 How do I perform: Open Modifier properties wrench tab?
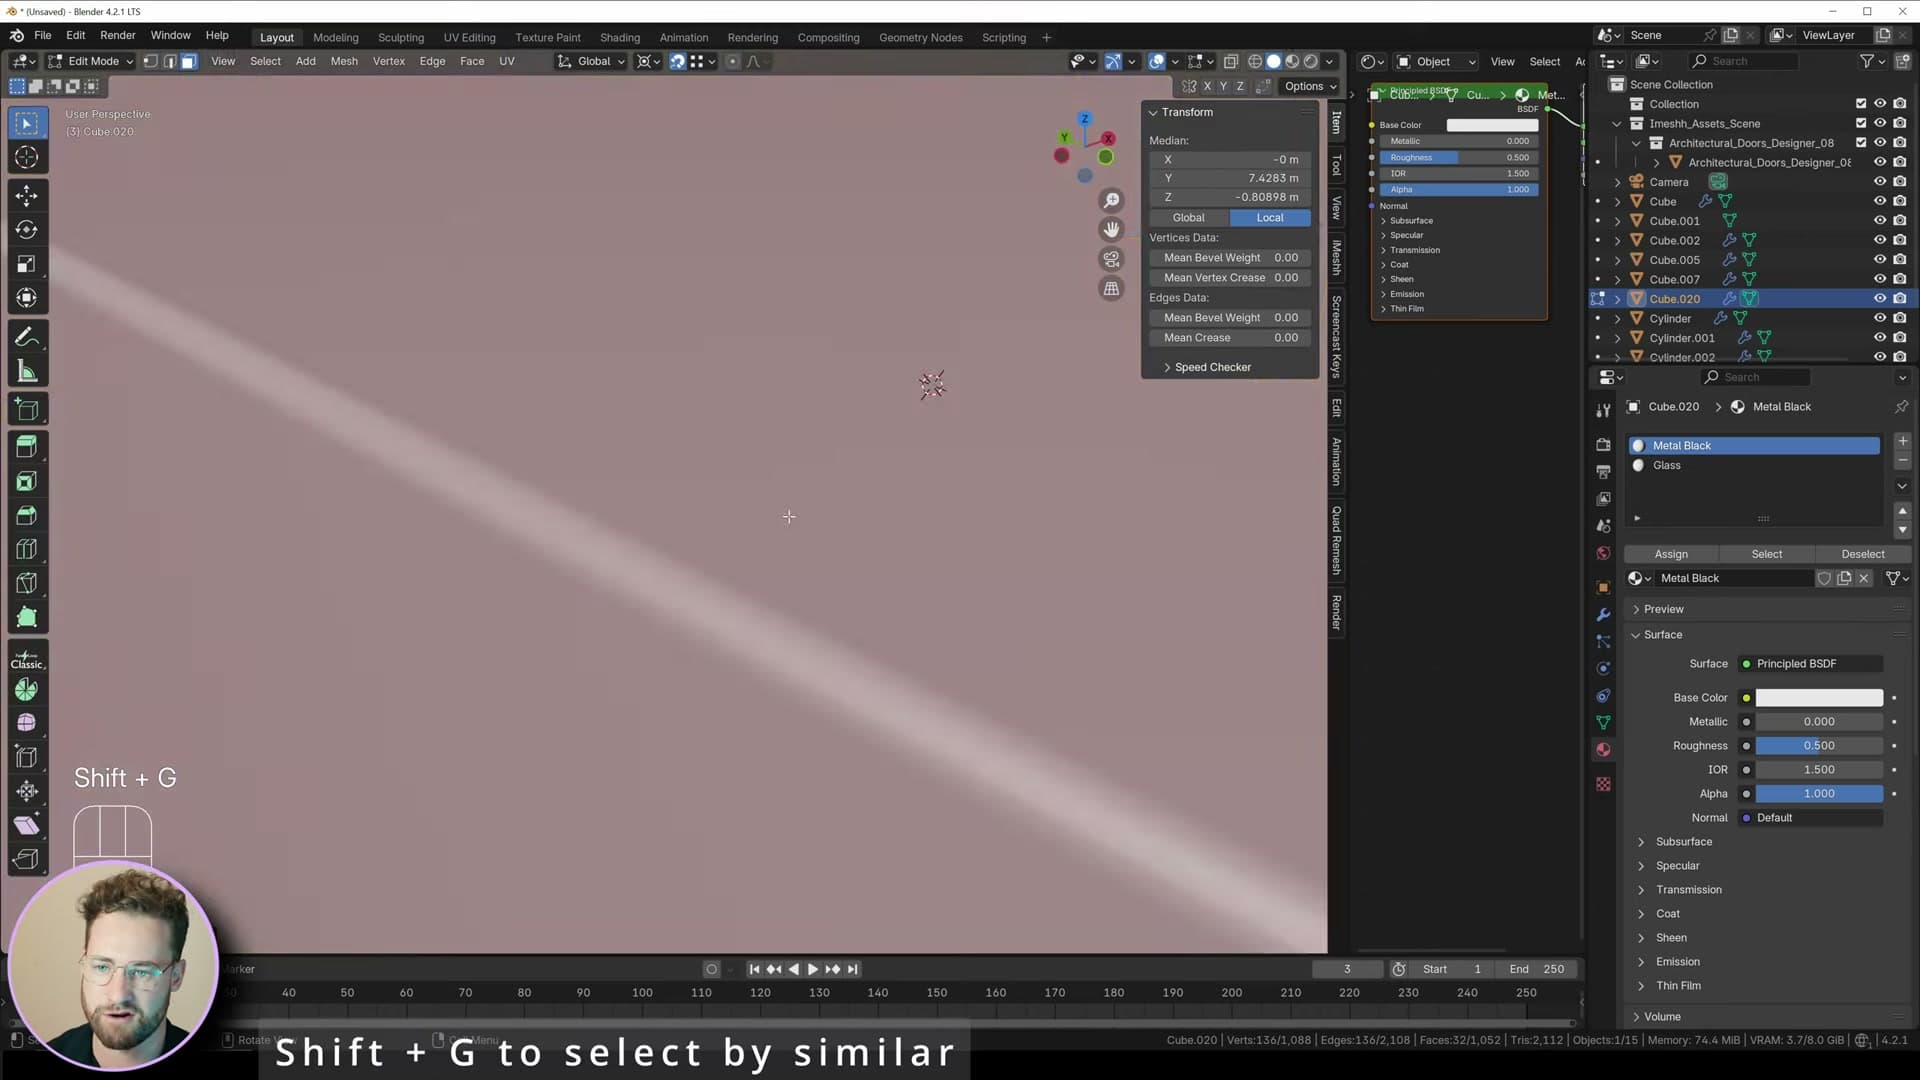click(1603, 615)
